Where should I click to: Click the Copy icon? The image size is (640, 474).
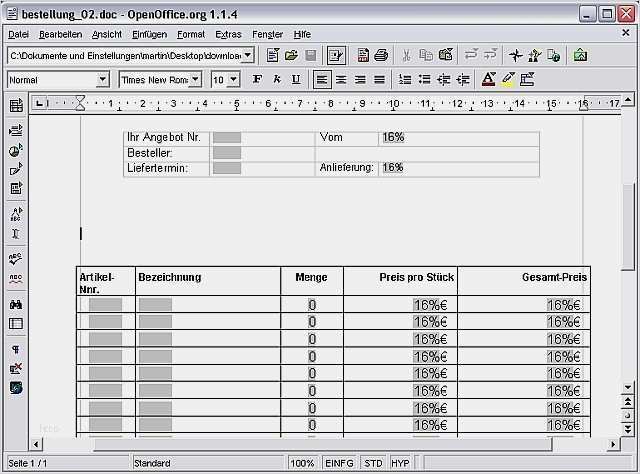[x=426, y=55]
